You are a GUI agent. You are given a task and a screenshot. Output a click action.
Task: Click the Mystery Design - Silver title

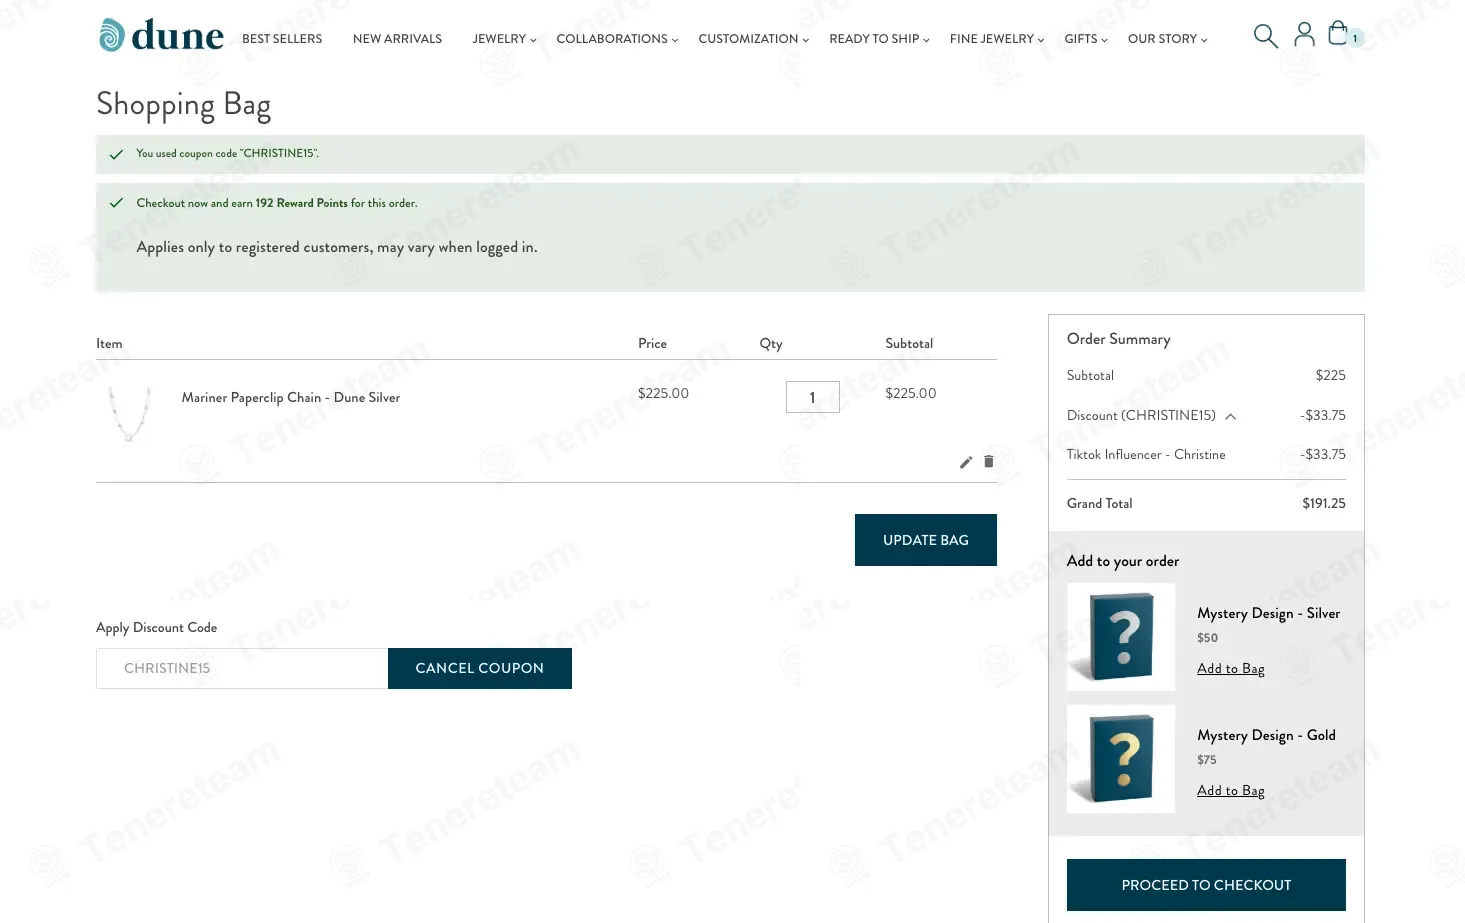[1269, 614]
